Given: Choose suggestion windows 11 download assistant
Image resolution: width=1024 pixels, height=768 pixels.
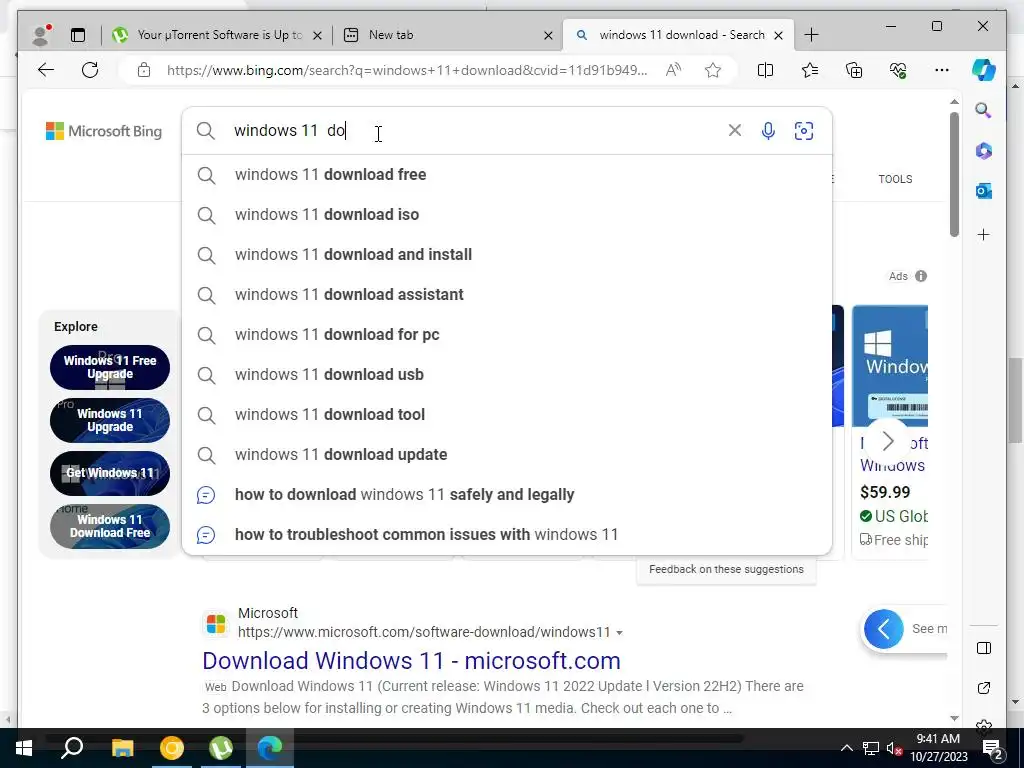Looking at the screenshot, I should pyautogui.click(x=507, y=295).
